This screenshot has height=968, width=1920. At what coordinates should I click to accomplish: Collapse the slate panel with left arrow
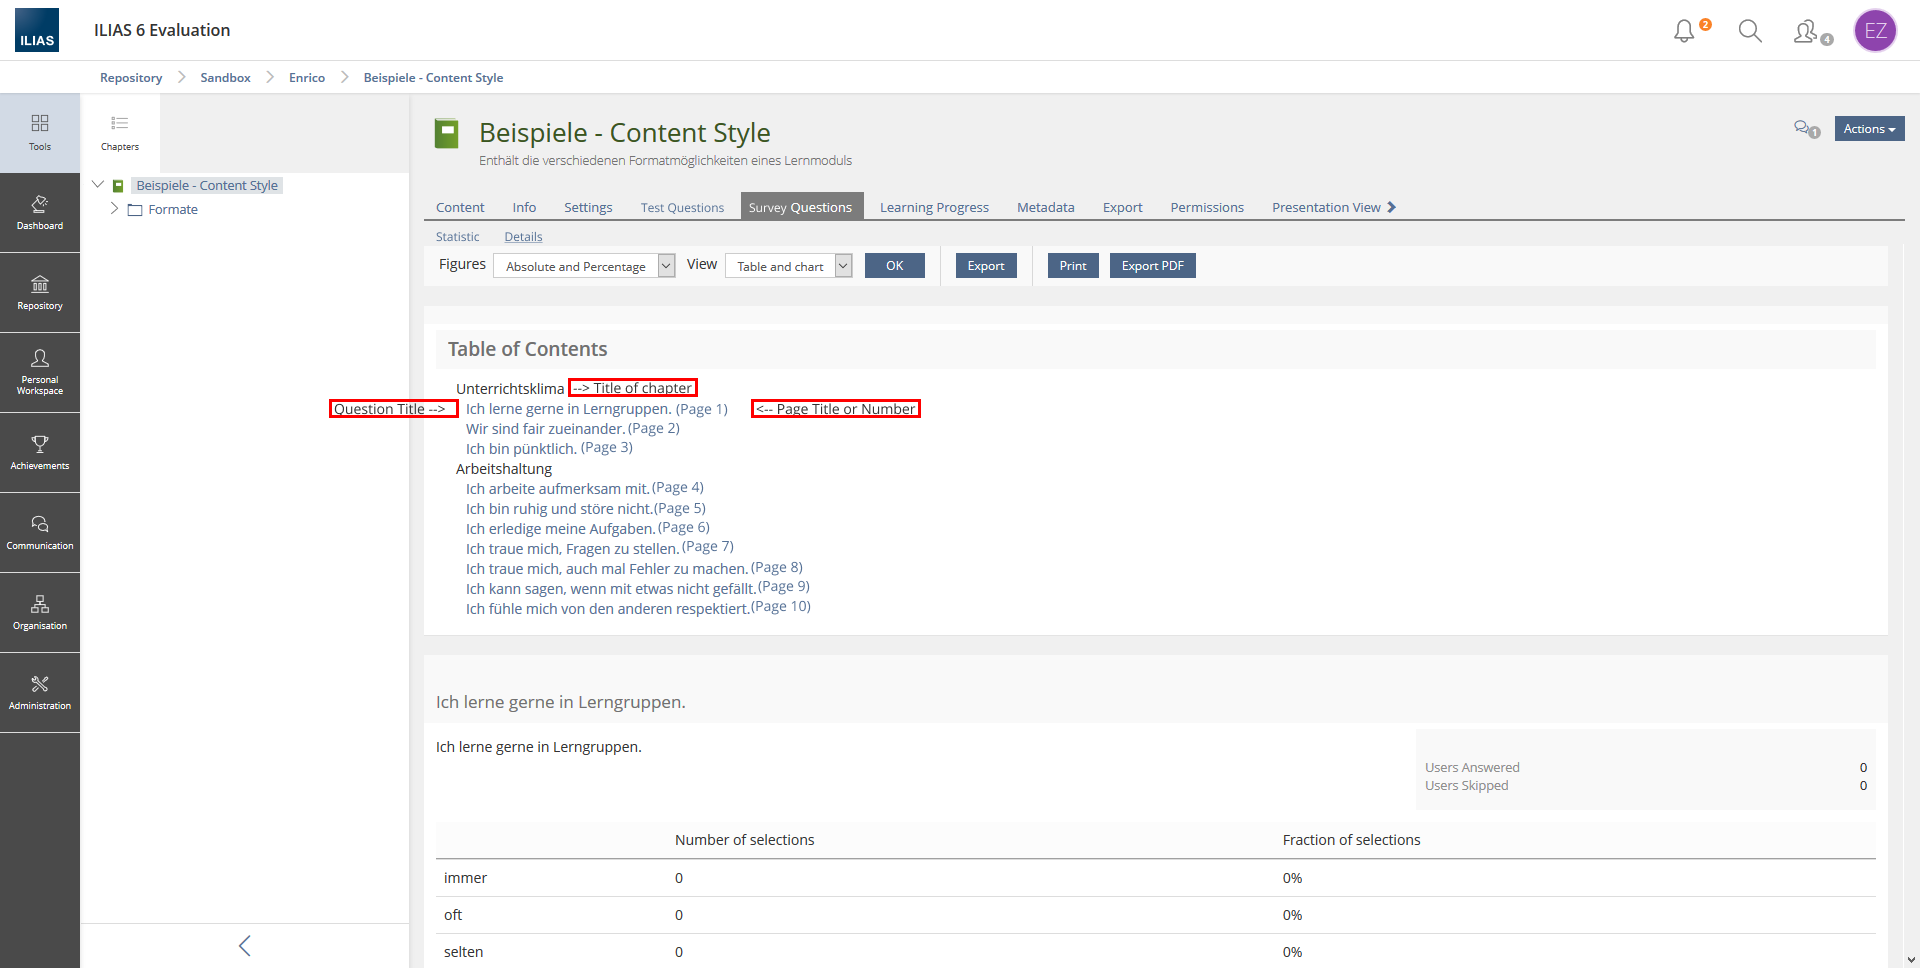click(245, 945)
